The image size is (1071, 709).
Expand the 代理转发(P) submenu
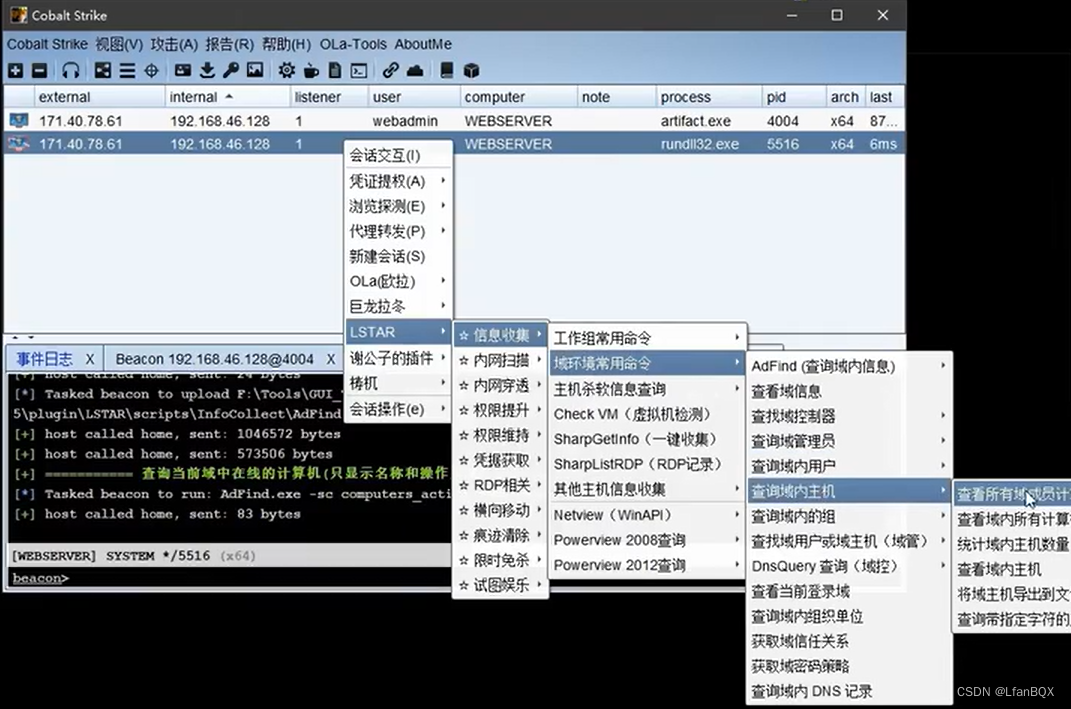[398, 232]
